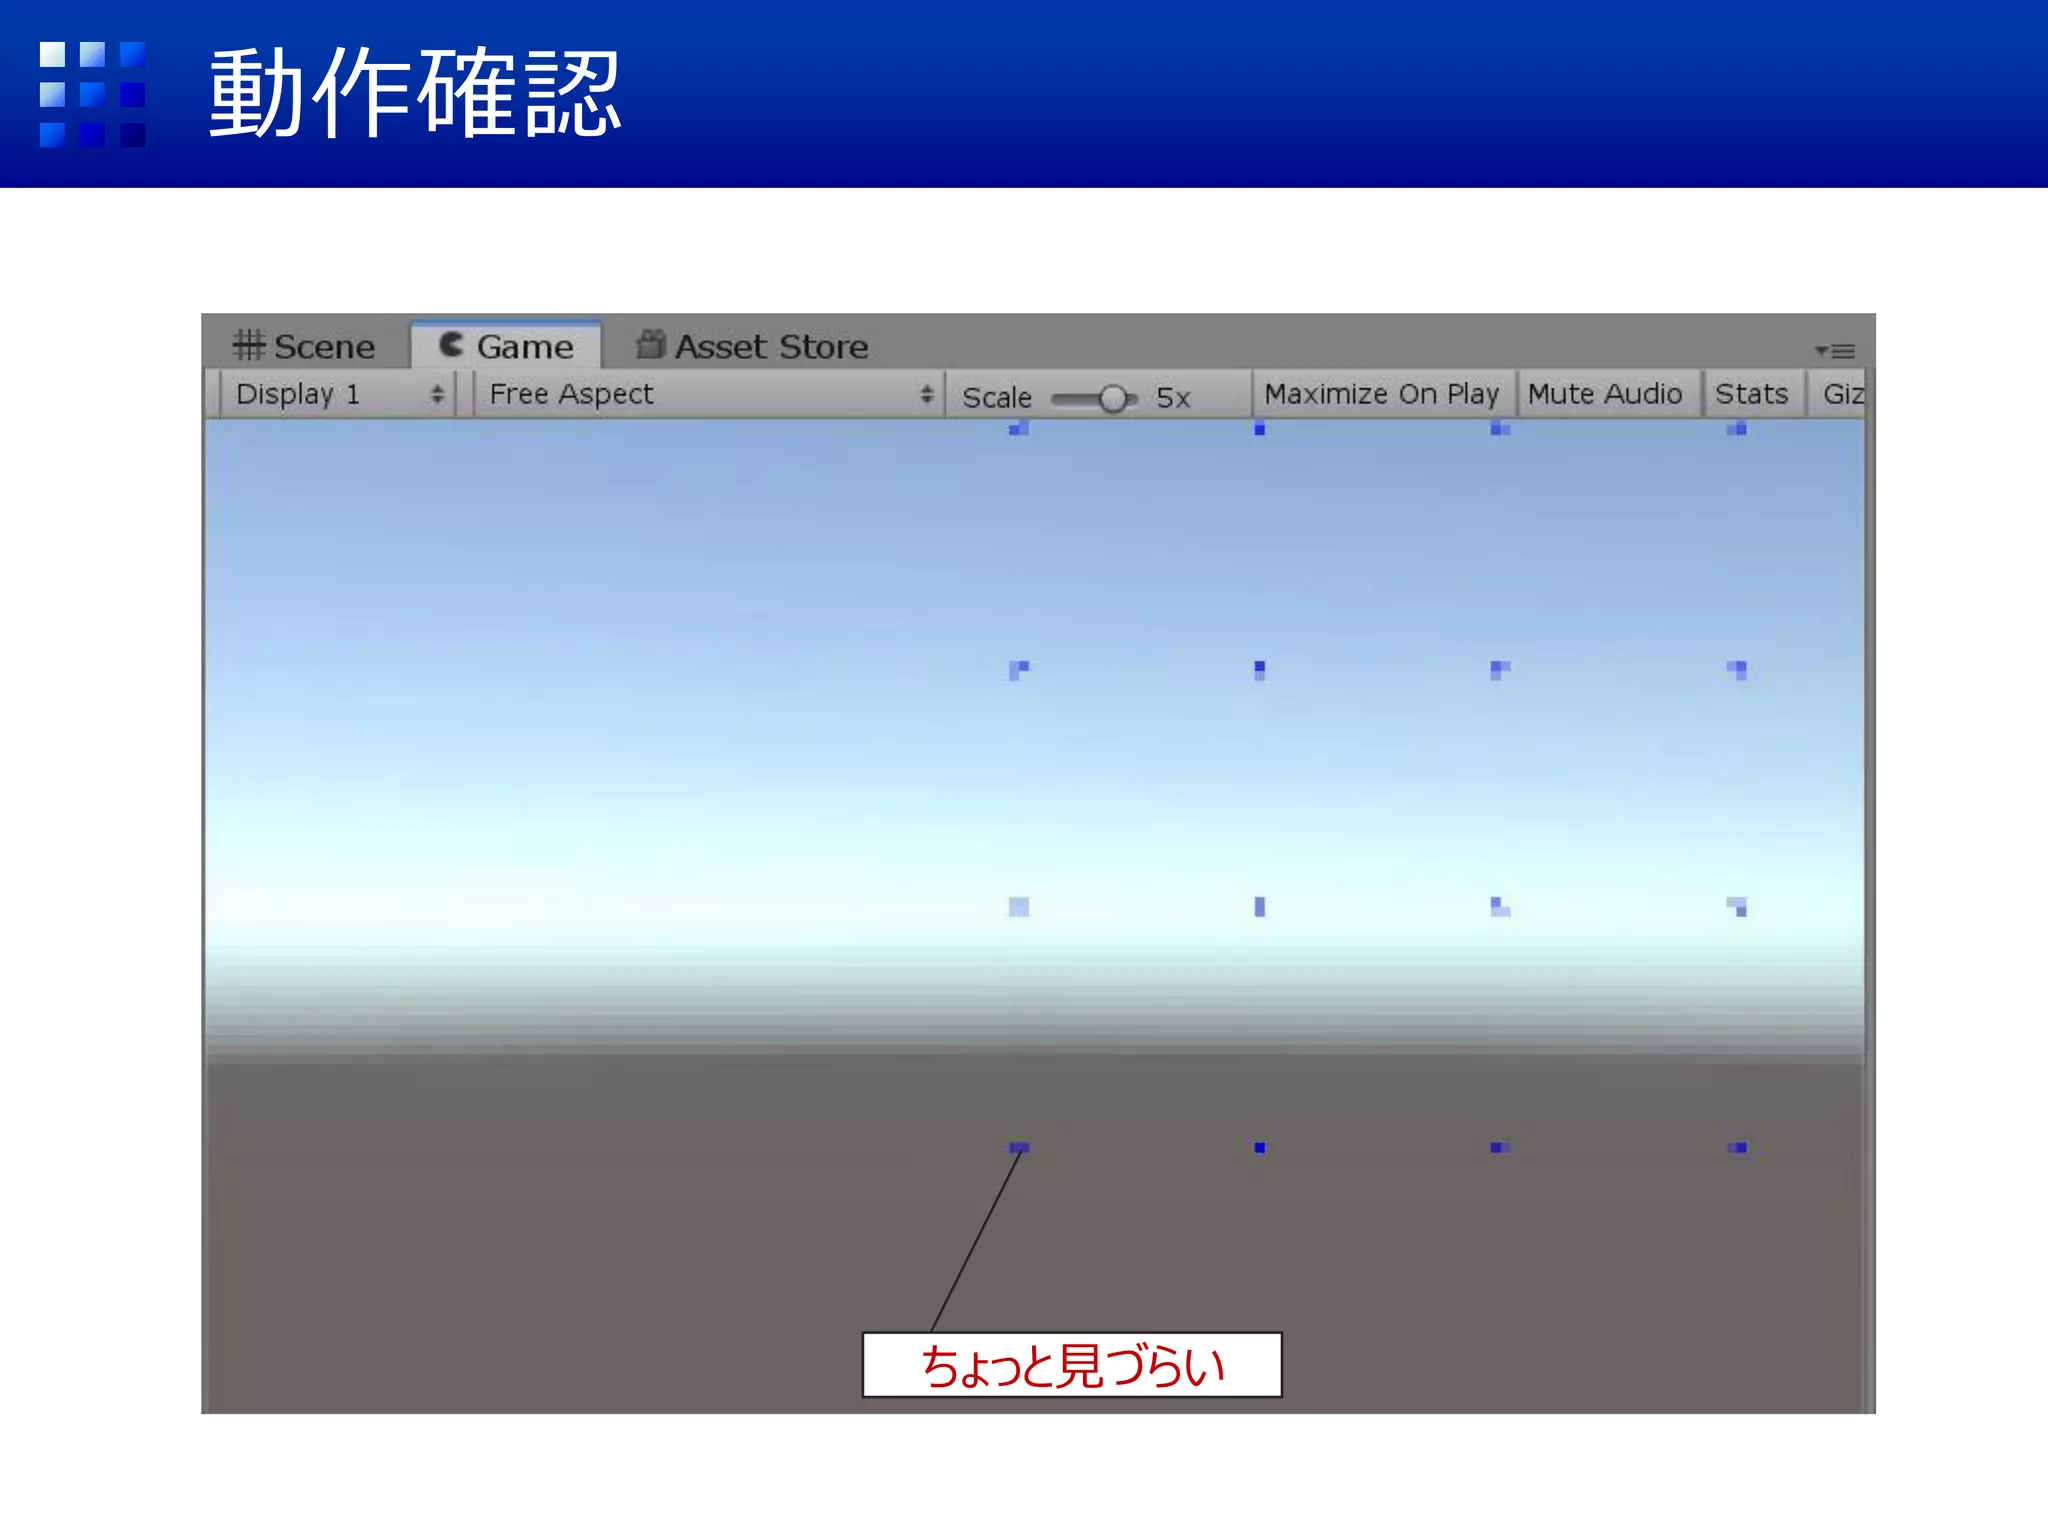Open the panel options menu icon
This screenshot has height=1536, width=2048.
pyautogui.click(x=1835, y=351)
